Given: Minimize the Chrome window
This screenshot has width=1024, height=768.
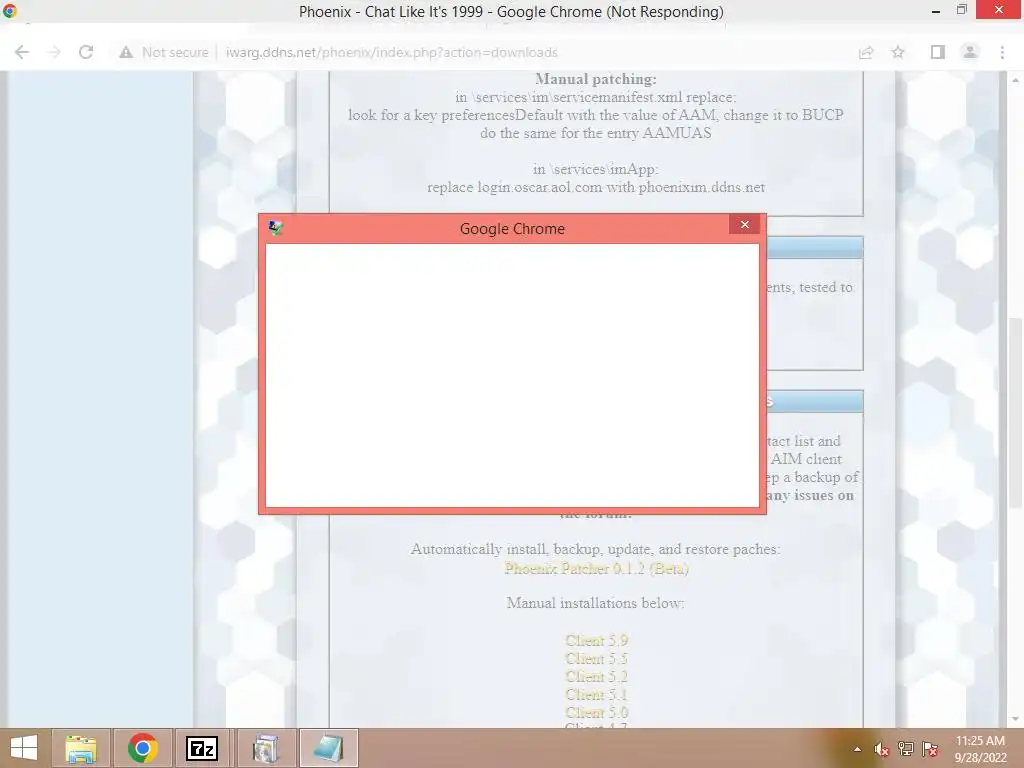Looking at the screenshot, I should 936,11.
